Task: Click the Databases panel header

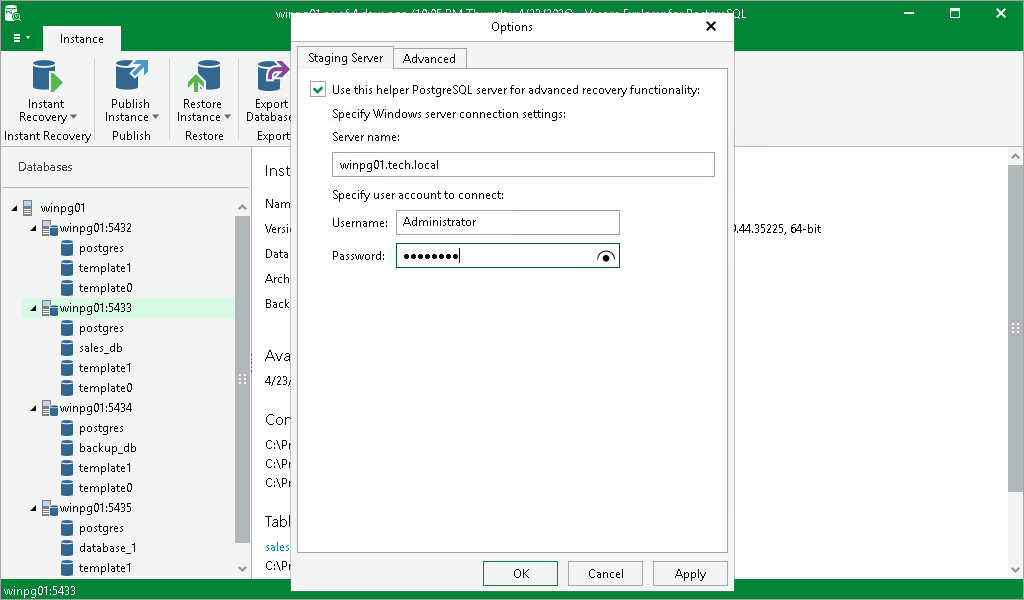Action: [x=45, y=167]
